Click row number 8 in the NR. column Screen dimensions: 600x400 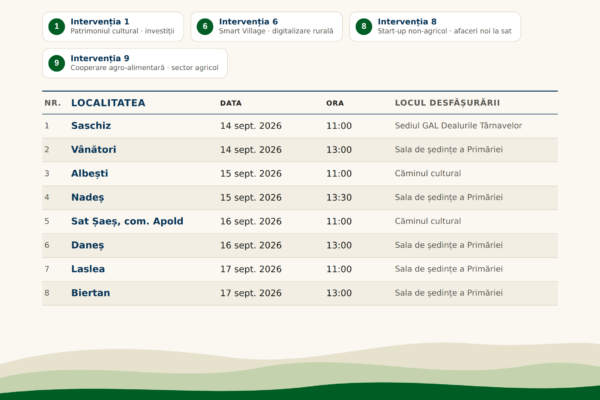[x=47, y=293]
